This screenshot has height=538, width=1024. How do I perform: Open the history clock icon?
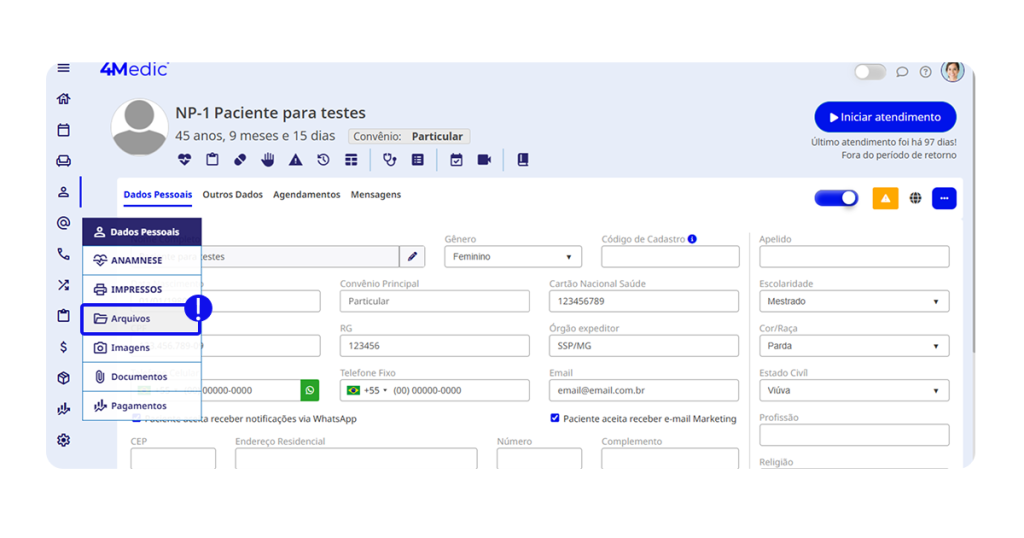click(x=323, y=160)
